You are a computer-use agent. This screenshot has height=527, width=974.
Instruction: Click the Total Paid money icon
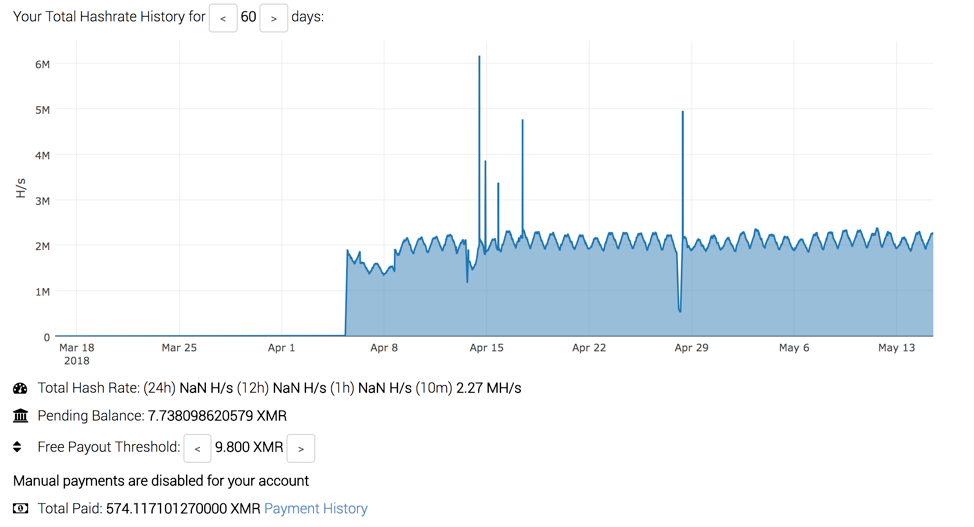20,509
